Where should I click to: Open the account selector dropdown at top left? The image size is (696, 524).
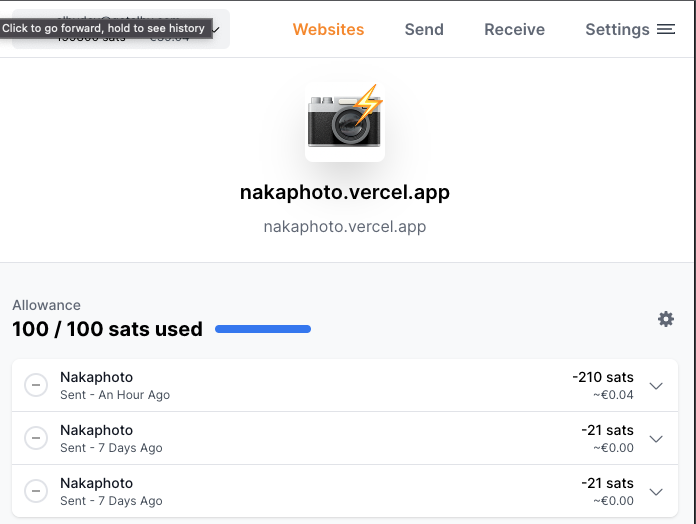coord(216,30)
